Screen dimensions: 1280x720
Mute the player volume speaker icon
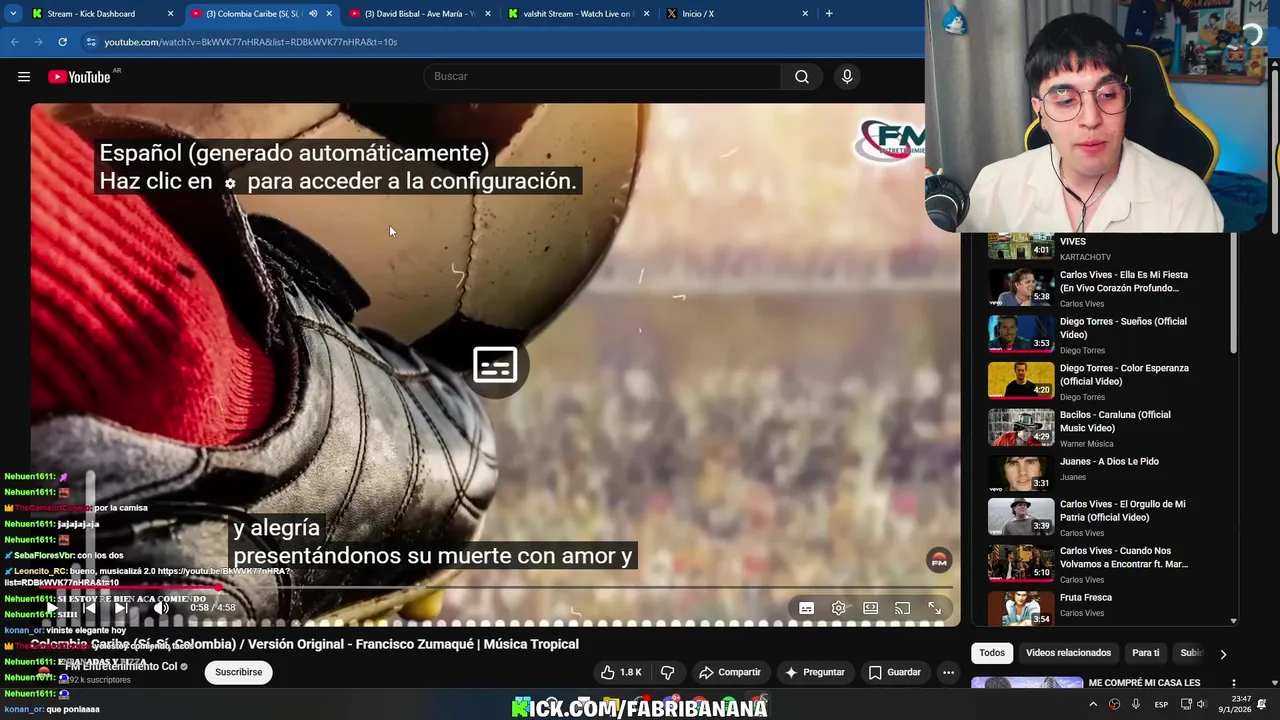(161, 608)
